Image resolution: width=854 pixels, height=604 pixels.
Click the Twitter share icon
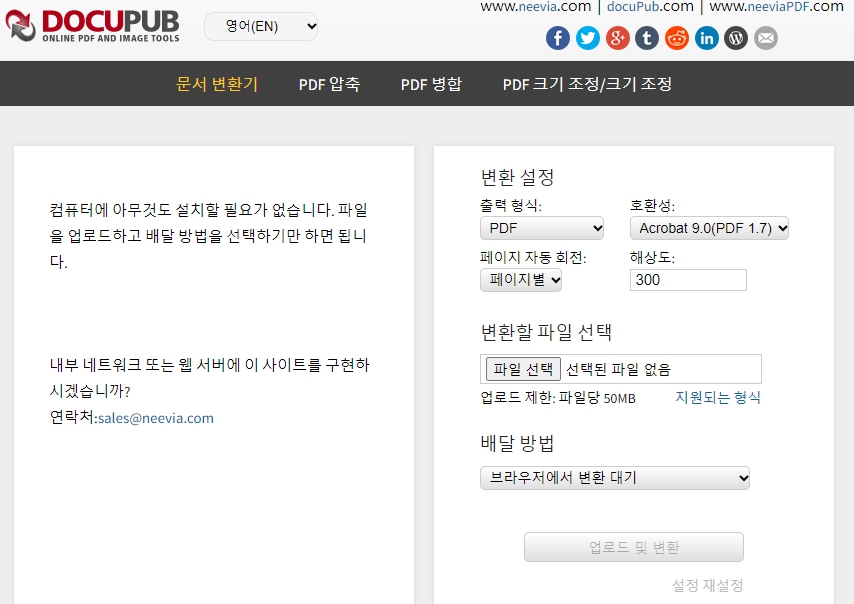[x=587, y=38]
